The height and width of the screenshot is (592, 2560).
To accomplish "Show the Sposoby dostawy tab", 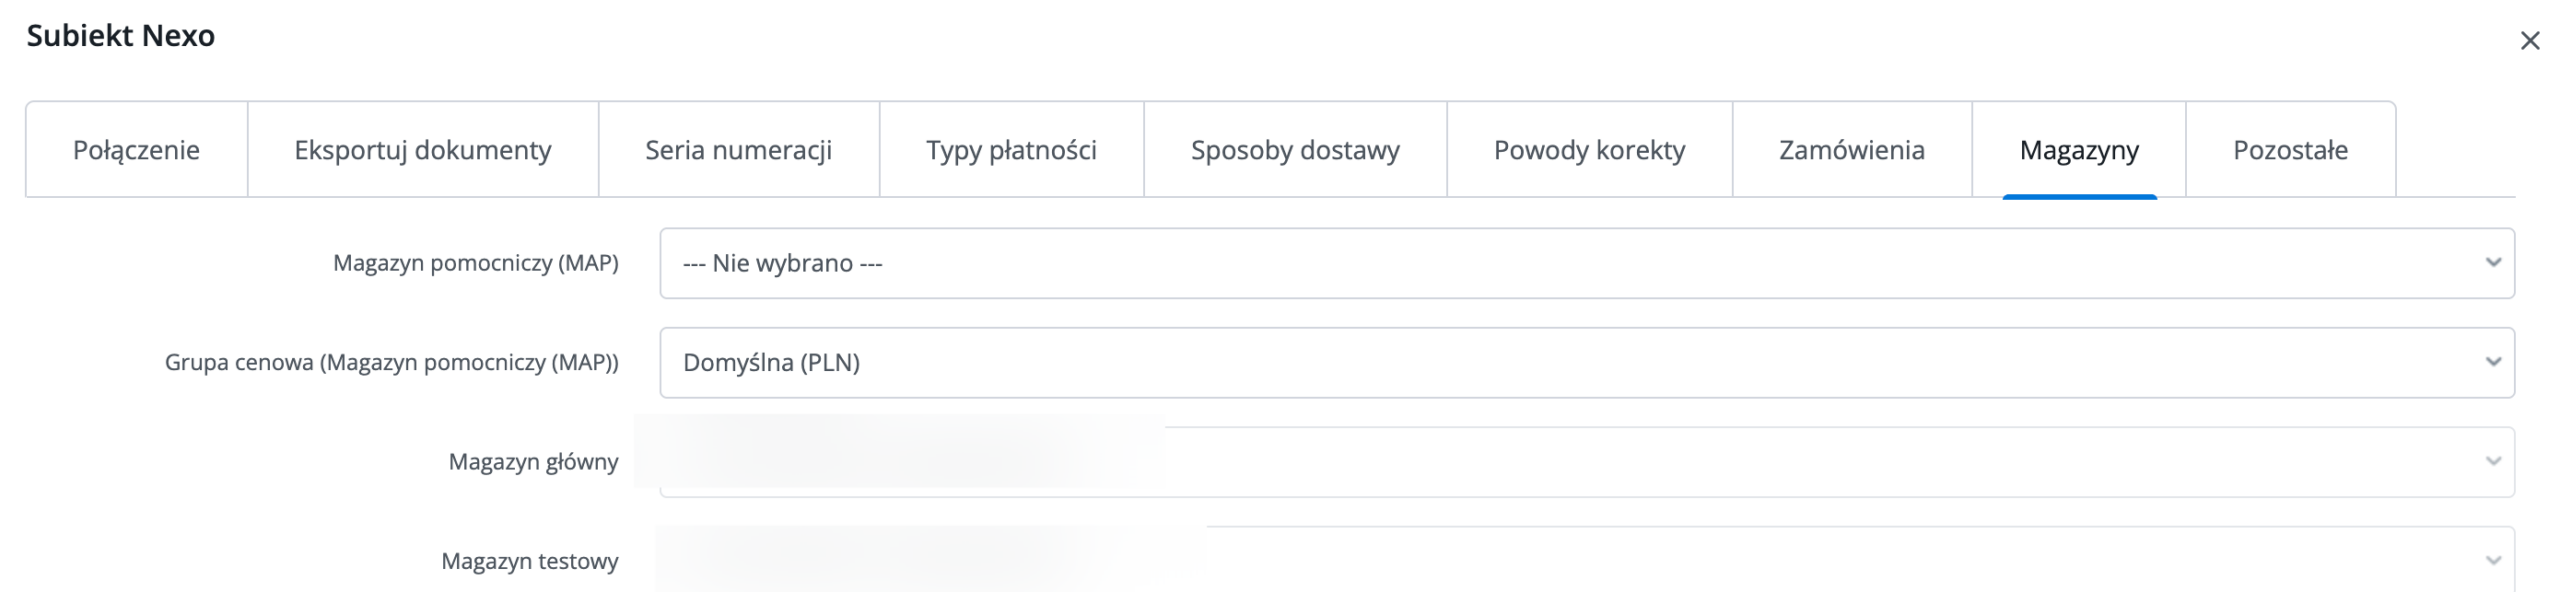I will (1295, 150).
